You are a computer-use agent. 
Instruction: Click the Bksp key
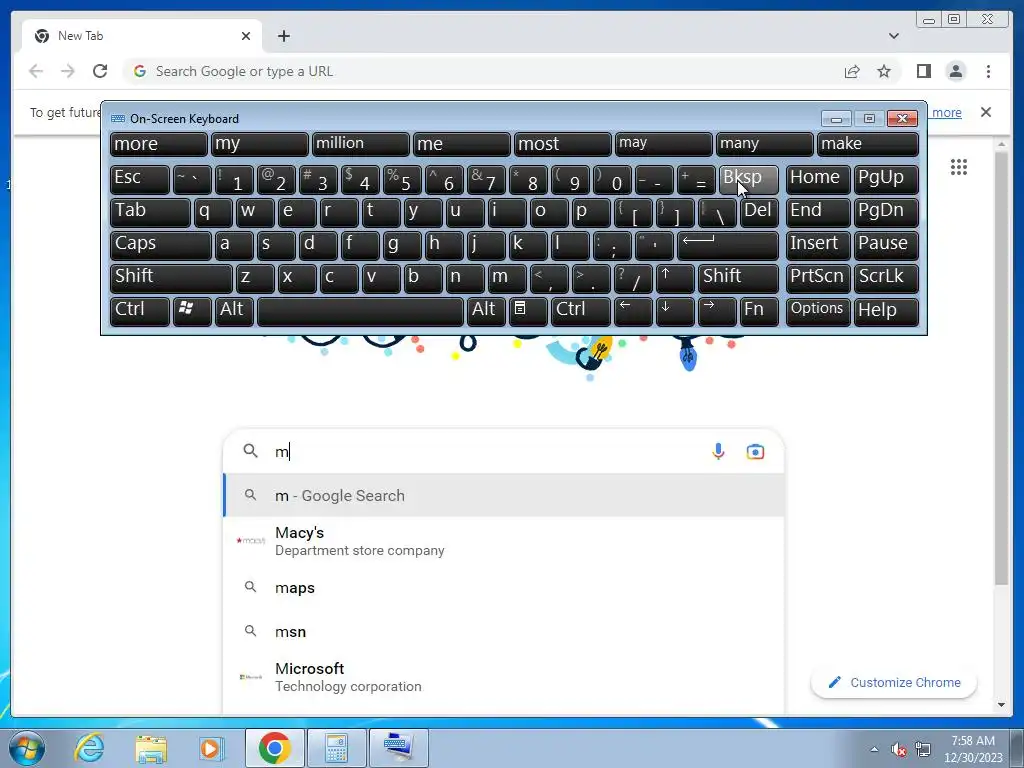point(748,179)
